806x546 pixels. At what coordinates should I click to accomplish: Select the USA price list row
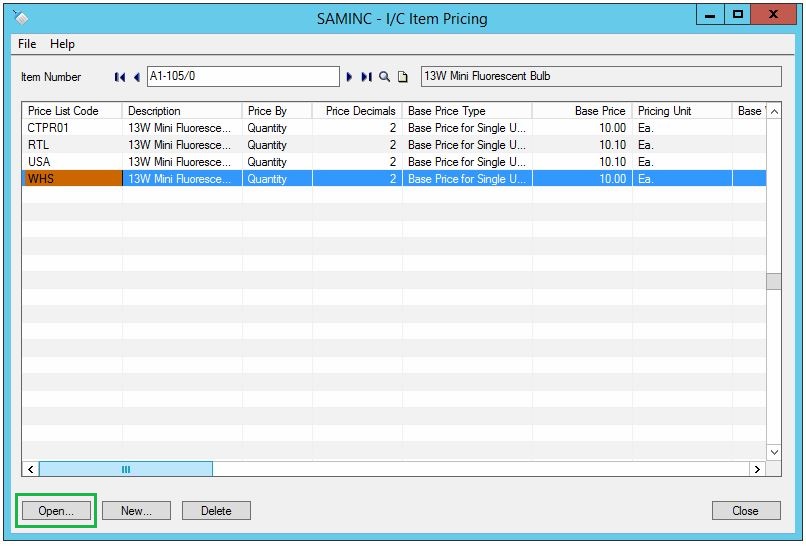tap(72, 162)
